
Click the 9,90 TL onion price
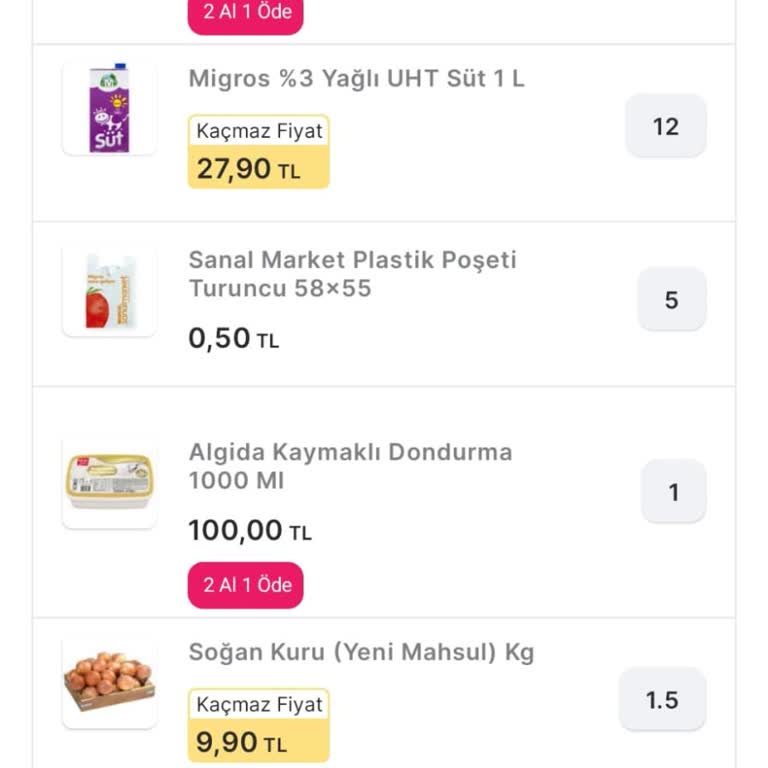click(x=241, y=742)
